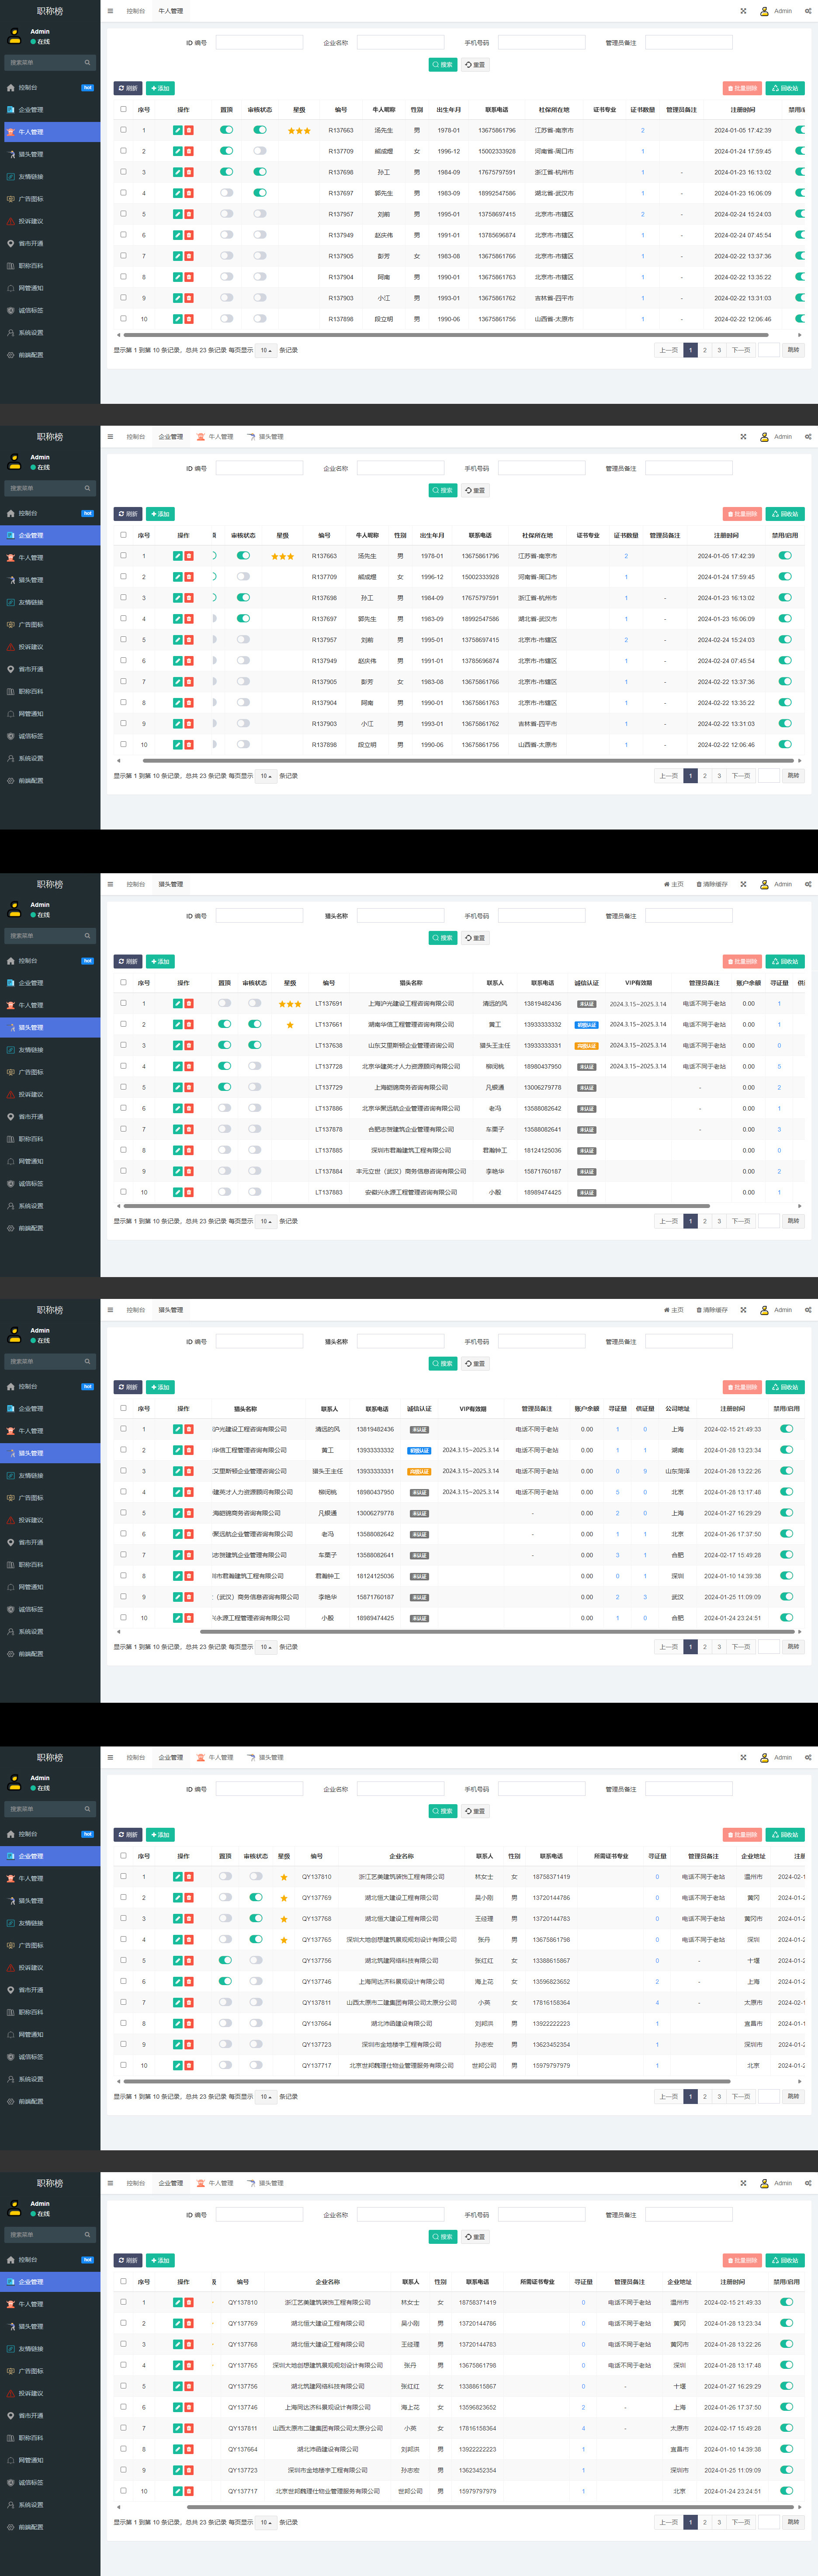
Task: Click the 省市开通 pin icon in the first screenshot's sidebar
Action: [x=11, y=243]
